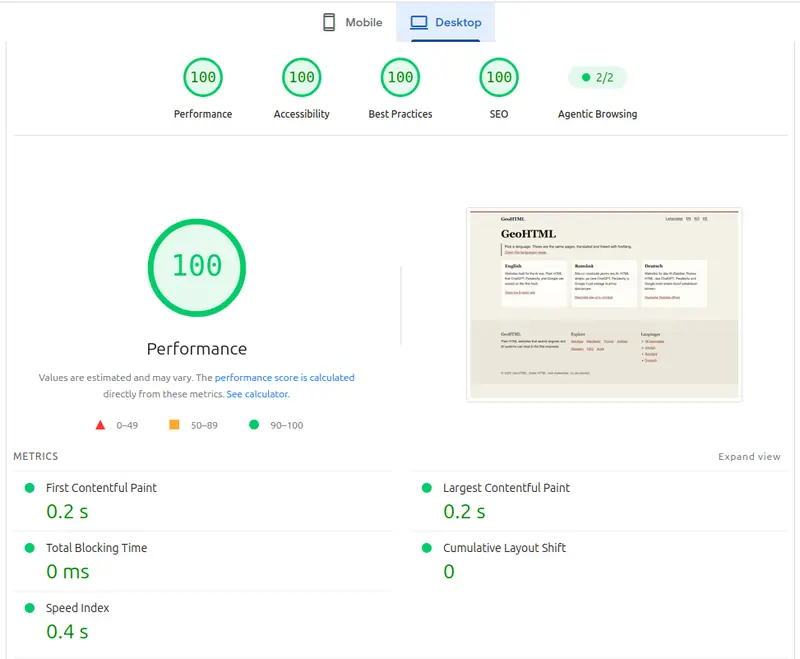Image resolution: width=800 pixels, height=659 pixels.
Task: Click the Accessibility label
Action: pyautogui.click(x=302, y=114)
